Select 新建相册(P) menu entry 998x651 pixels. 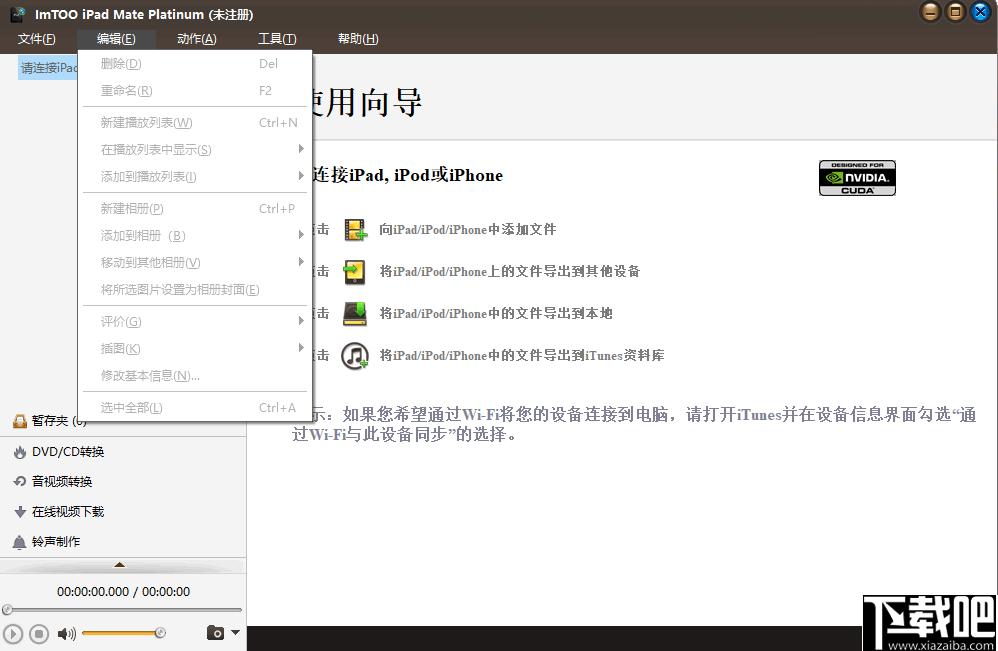(x=195, y=209)
